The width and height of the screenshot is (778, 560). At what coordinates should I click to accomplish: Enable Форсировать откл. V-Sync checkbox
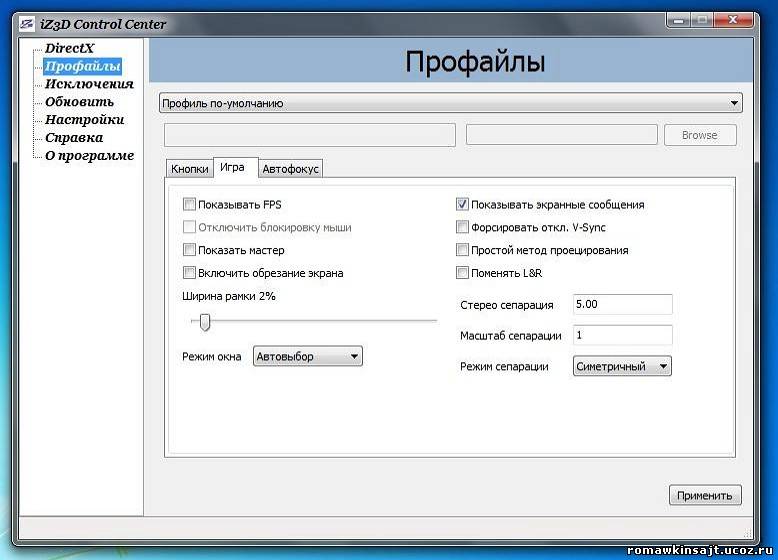tap(462, 227)
